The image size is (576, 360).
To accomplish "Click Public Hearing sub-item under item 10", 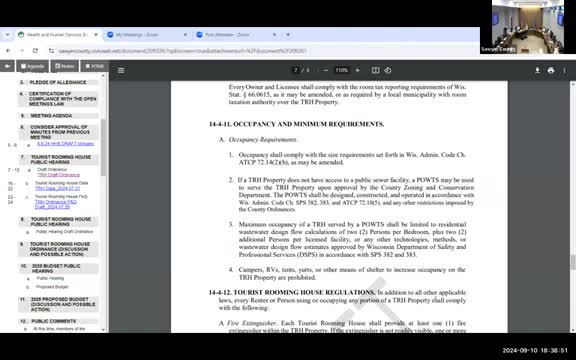I will (50, 278).
